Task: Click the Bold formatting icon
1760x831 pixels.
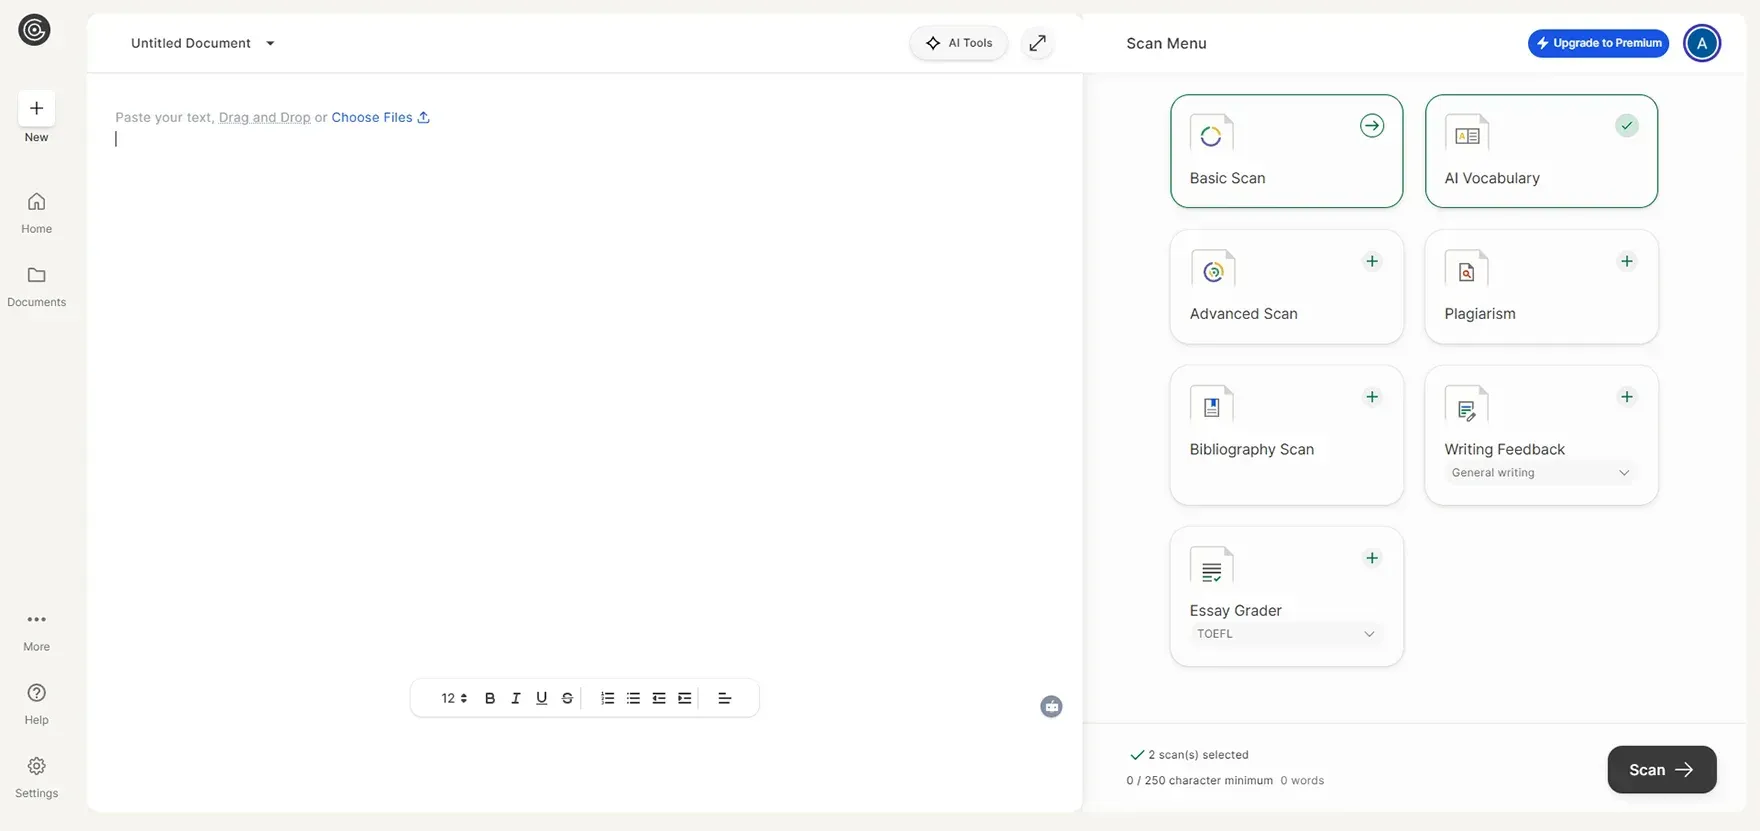Action: tap(490, 698)
